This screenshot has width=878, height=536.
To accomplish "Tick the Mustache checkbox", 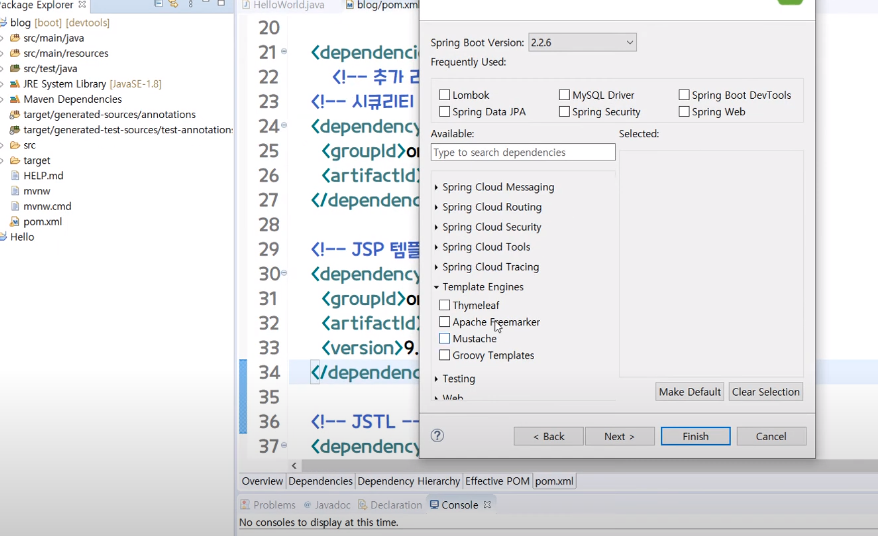I will coord(445,338).
